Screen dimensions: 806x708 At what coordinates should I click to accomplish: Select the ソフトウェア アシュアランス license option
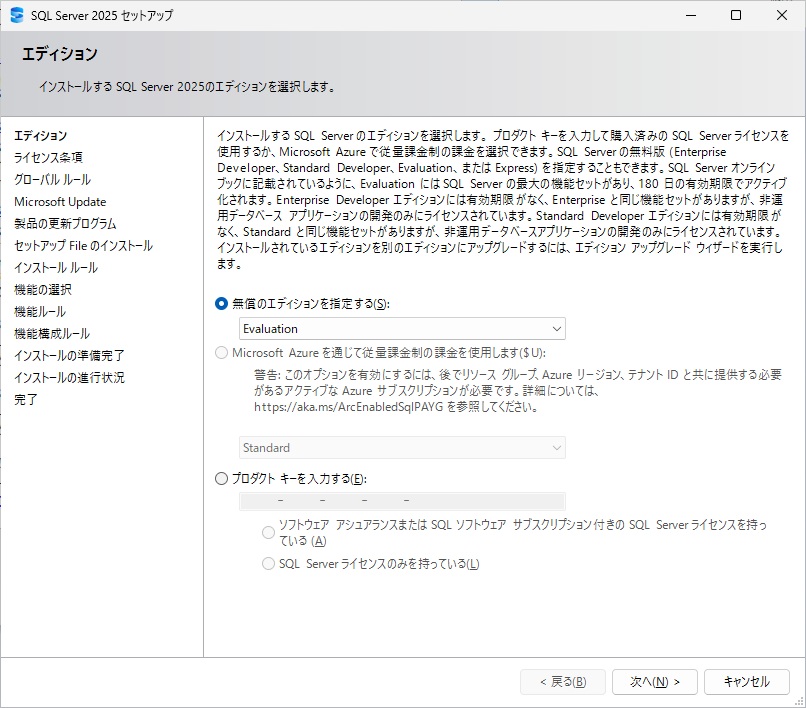click(268, 532)
